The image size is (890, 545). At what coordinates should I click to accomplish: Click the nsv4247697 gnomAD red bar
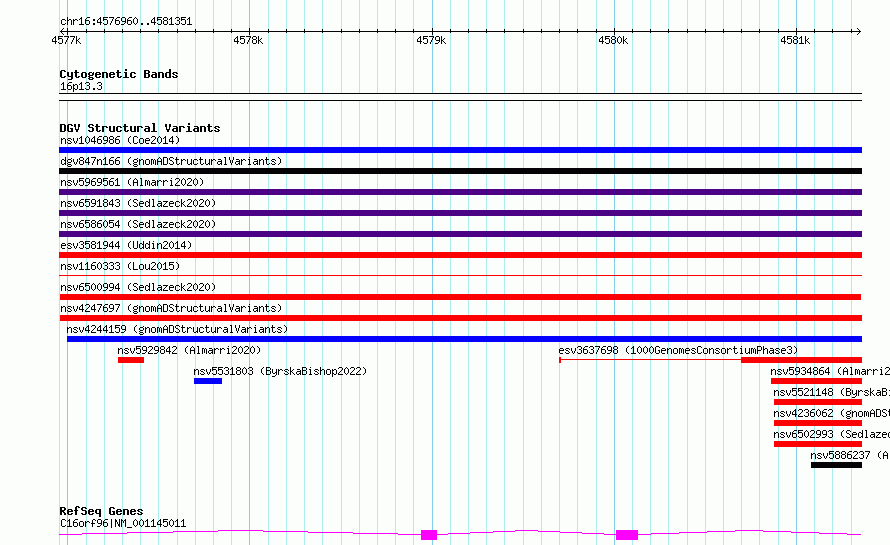(x=460, y=318)
